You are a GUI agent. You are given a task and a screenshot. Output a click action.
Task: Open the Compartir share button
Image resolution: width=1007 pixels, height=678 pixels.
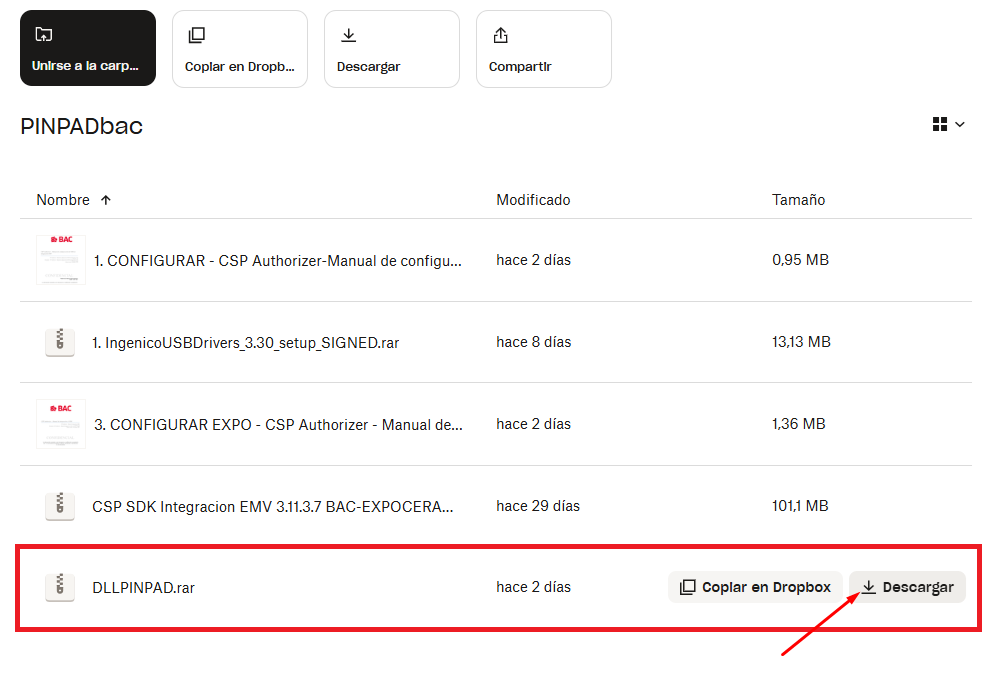[x=543, y=49]
